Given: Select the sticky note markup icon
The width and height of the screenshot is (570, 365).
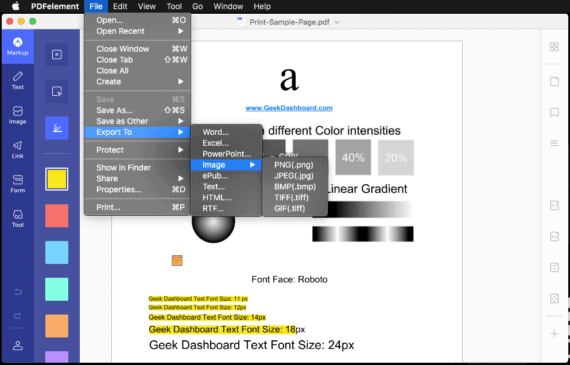Looking at the screenshot, I should tap(57, 91).
